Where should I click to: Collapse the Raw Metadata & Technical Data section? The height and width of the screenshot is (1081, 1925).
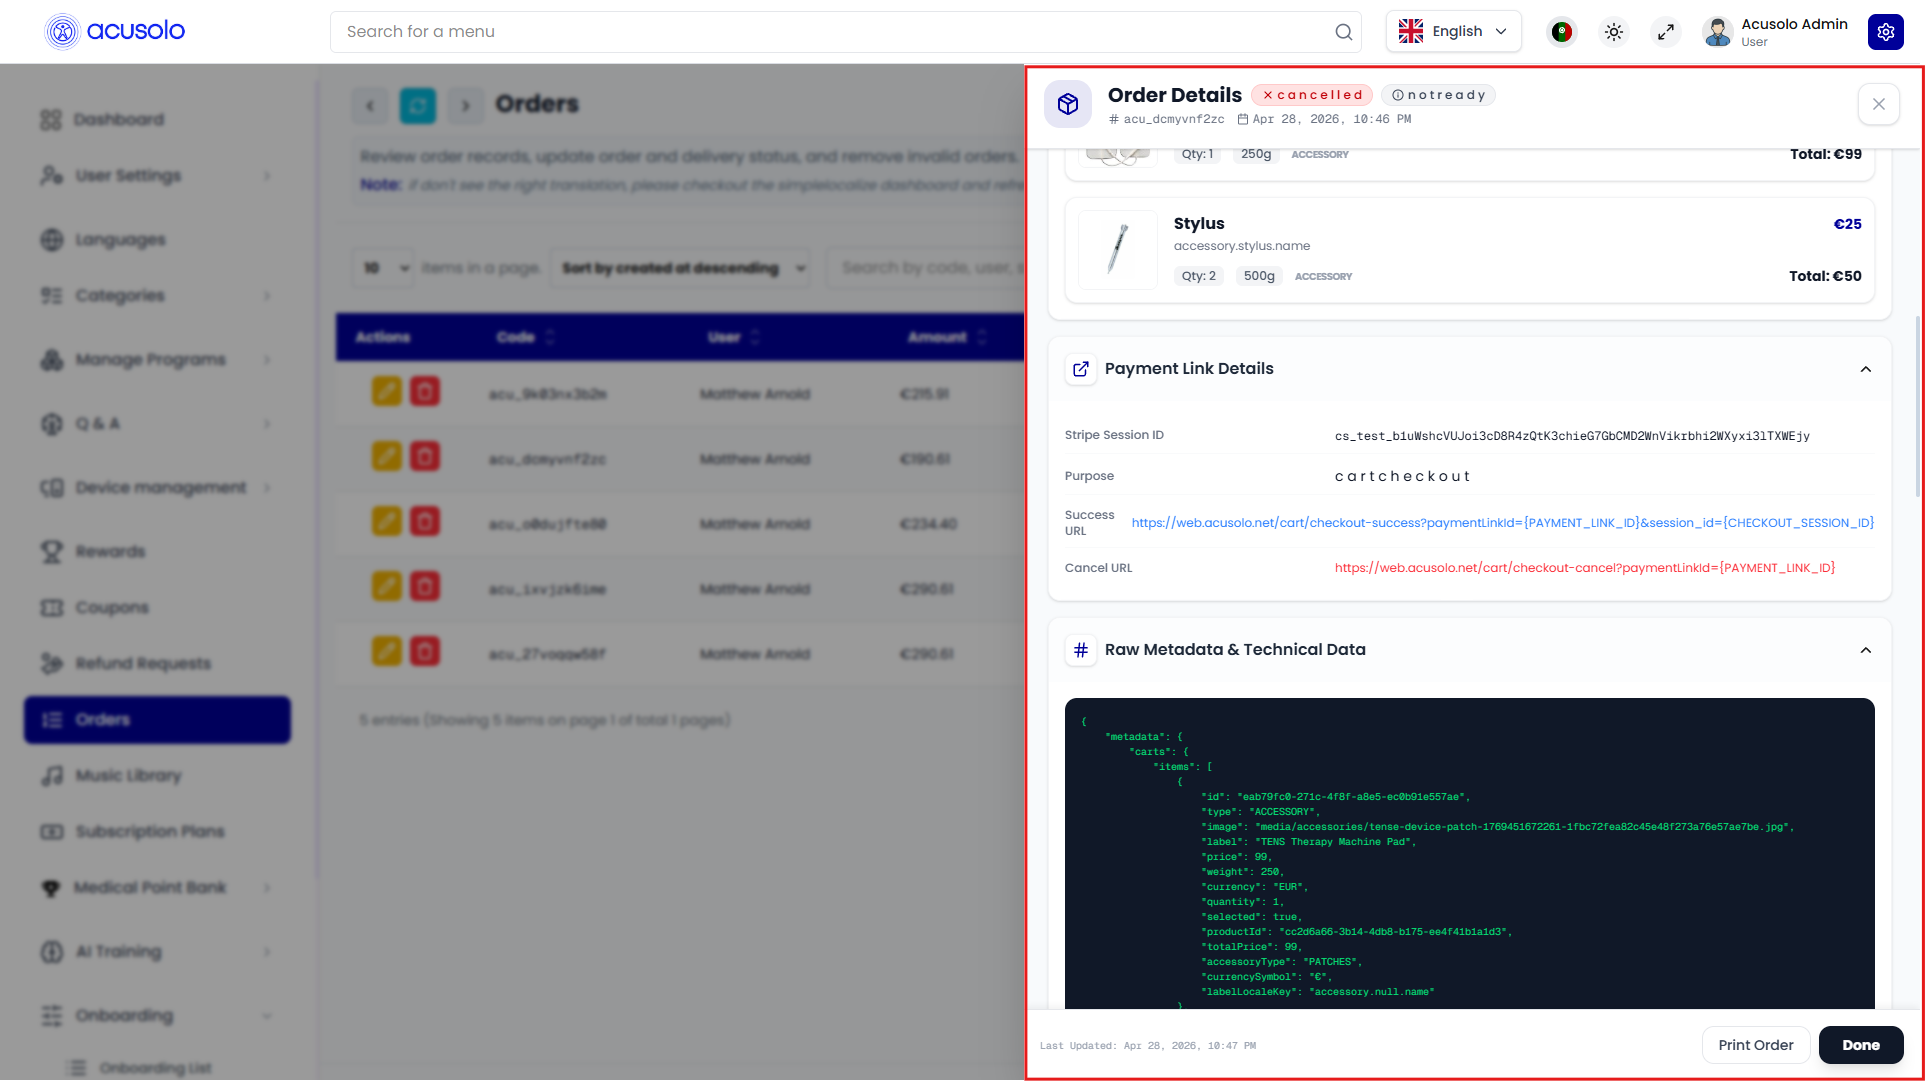pos(1865,650)
